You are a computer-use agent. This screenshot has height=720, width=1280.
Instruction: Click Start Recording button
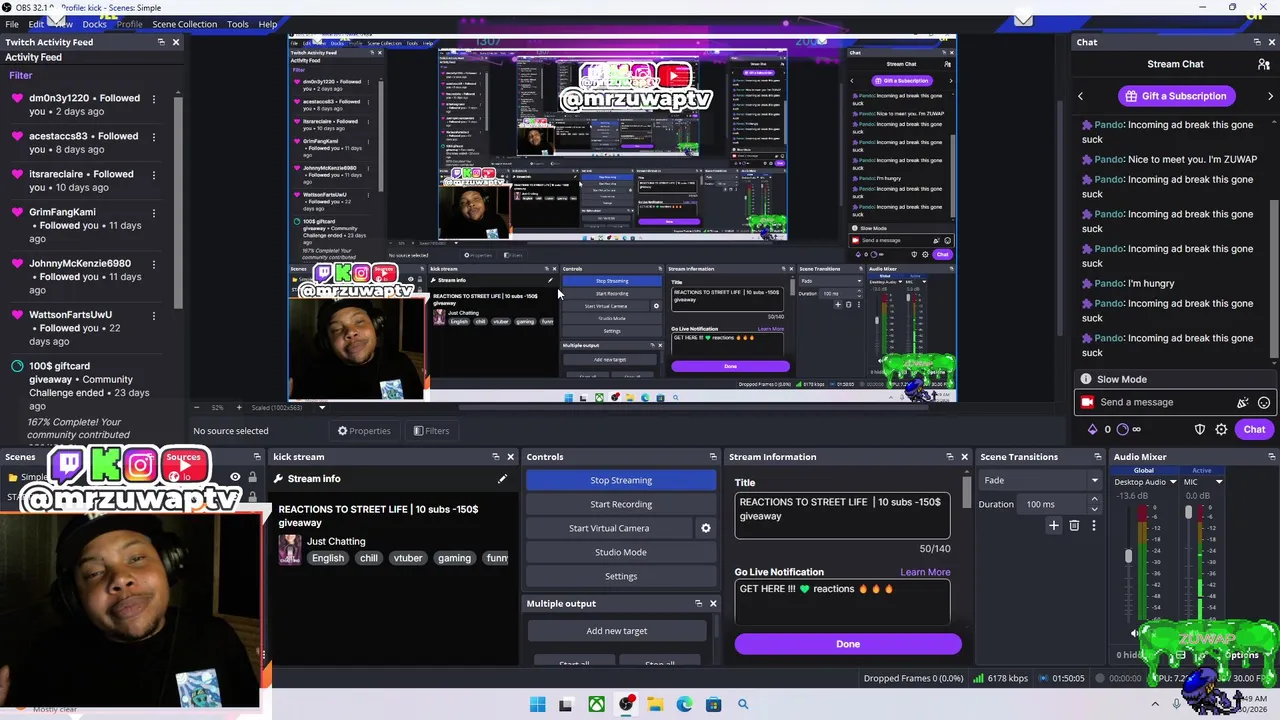coord(621,504)
